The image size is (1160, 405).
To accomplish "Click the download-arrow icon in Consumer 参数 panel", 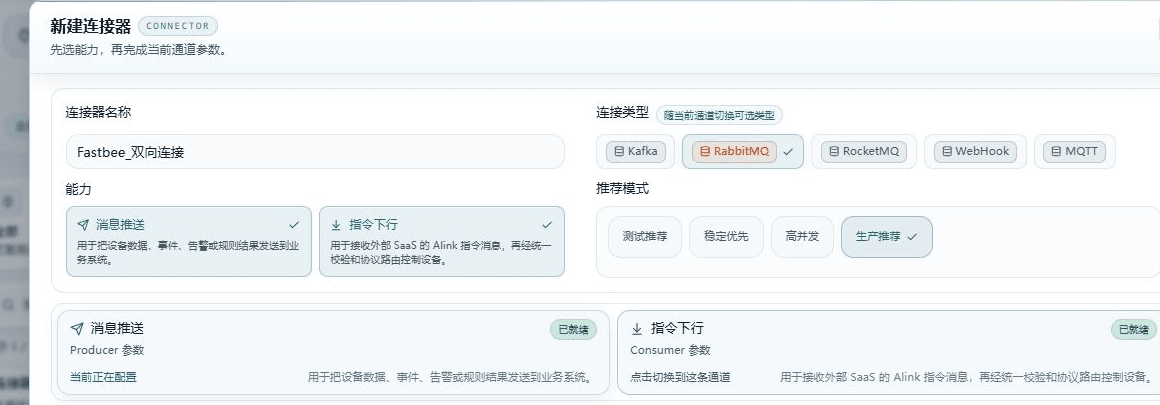I will [x=636, y=328].
